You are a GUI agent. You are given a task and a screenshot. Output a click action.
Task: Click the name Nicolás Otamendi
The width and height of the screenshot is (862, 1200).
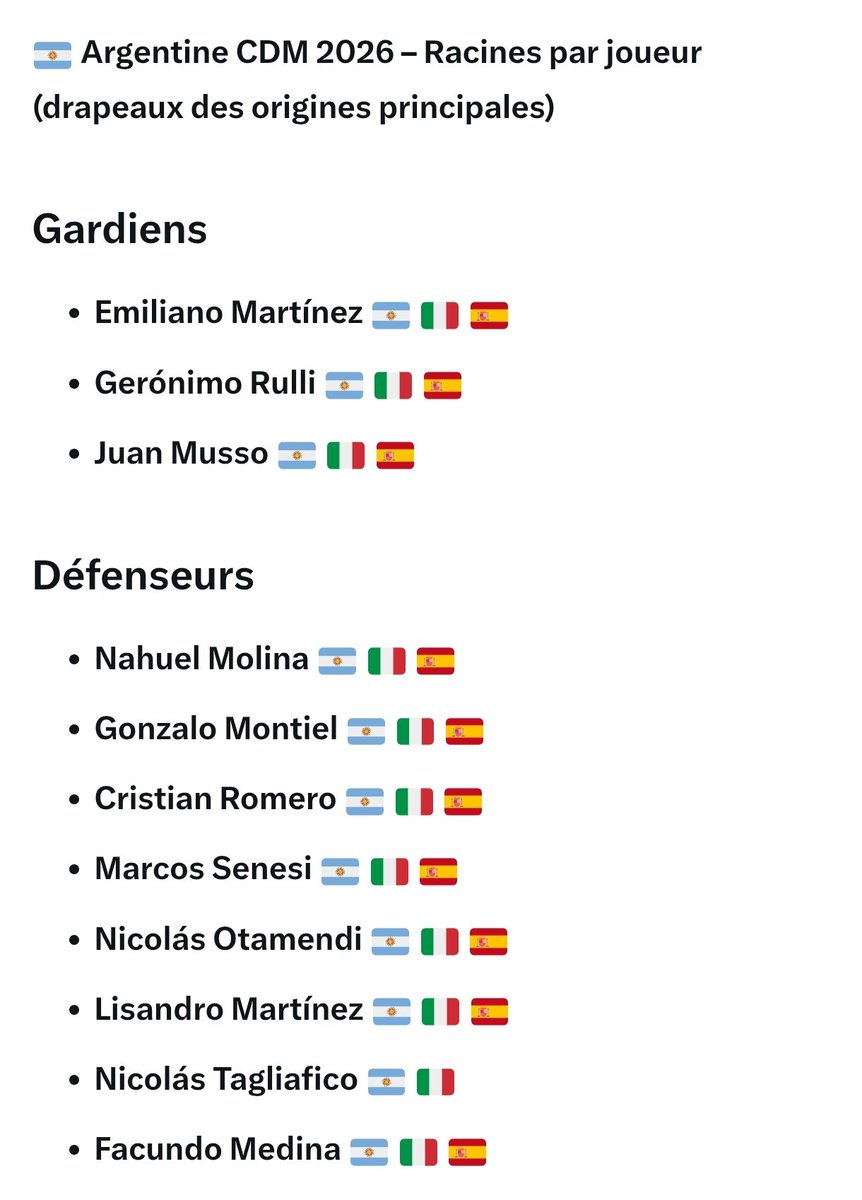pyautogui.click(x=228, y=940)
